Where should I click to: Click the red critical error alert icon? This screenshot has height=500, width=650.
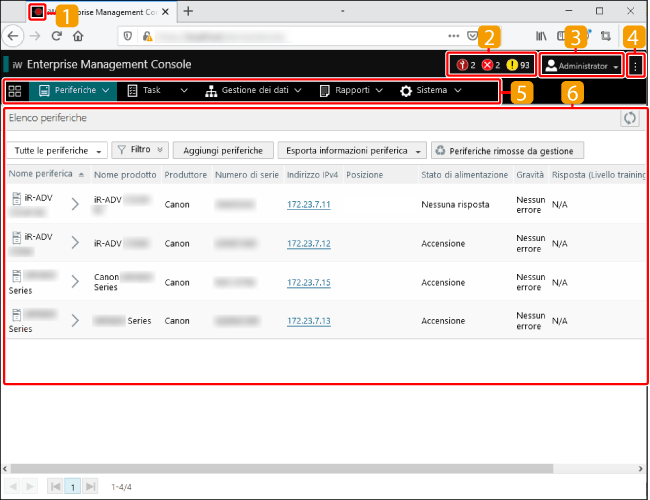(489, 65)
